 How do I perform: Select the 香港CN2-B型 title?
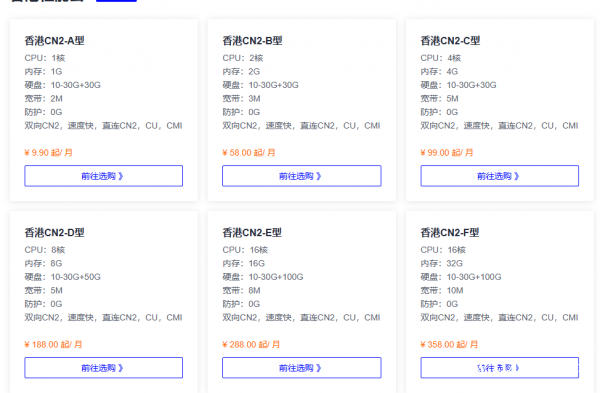tap(252, 41)
